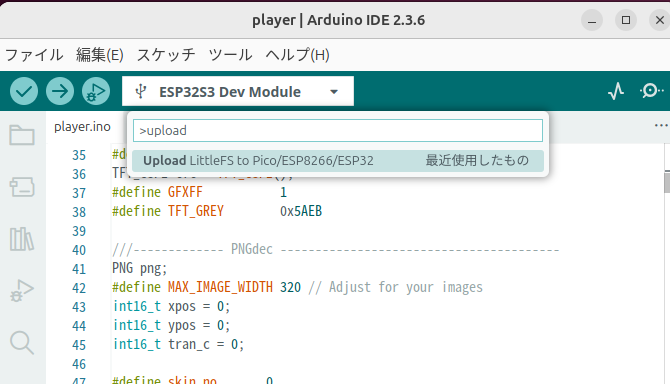This screenshot has width=670, height=384.
Task: Minimize the Arduino IDE window
Action: 592,20
